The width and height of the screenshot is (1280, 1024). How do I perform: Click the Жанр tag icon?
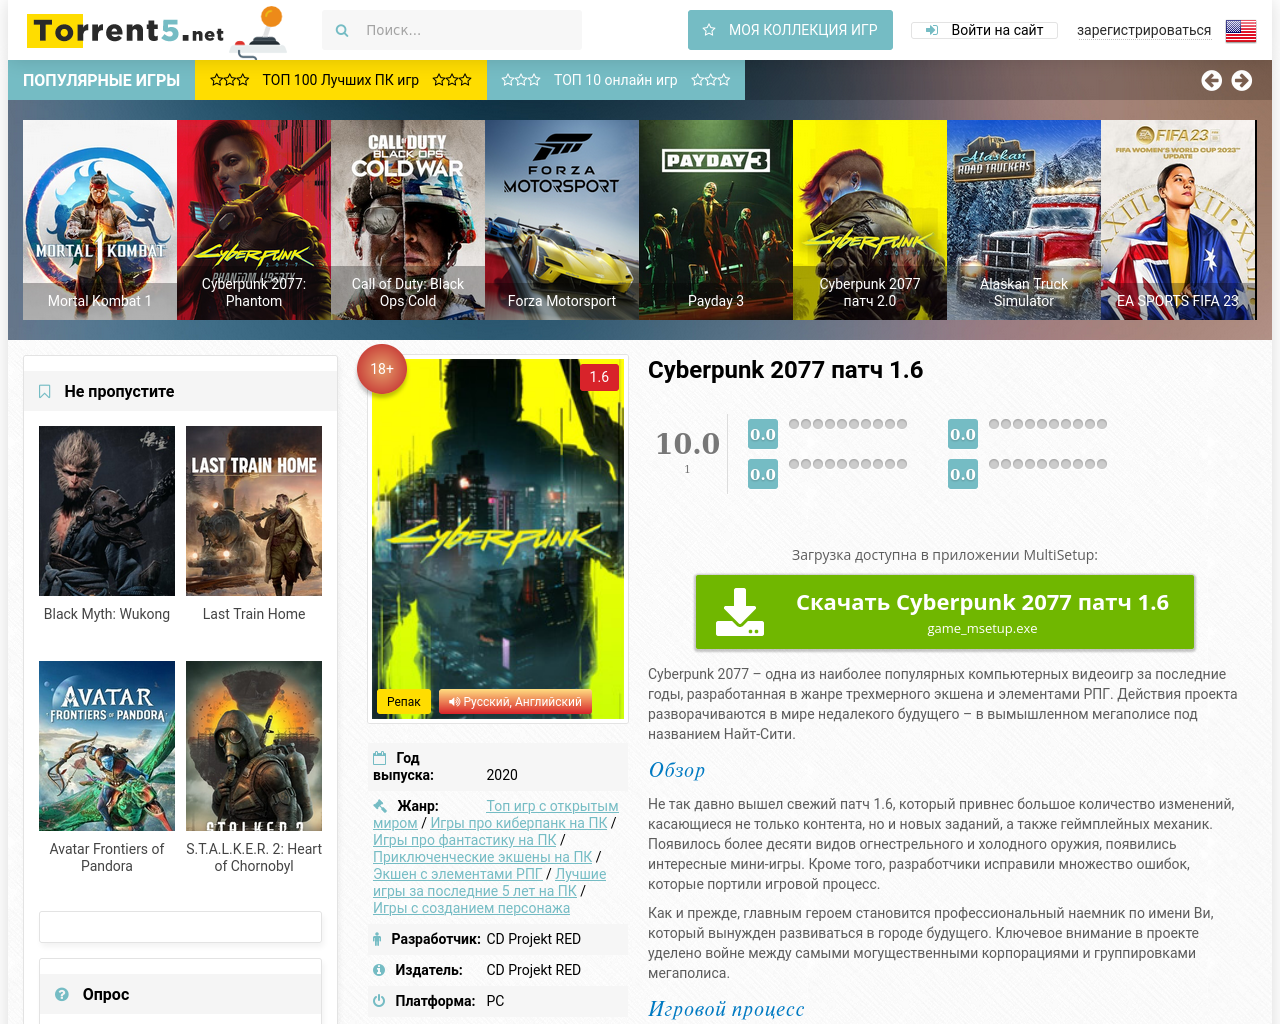click(x=380, y=806)
